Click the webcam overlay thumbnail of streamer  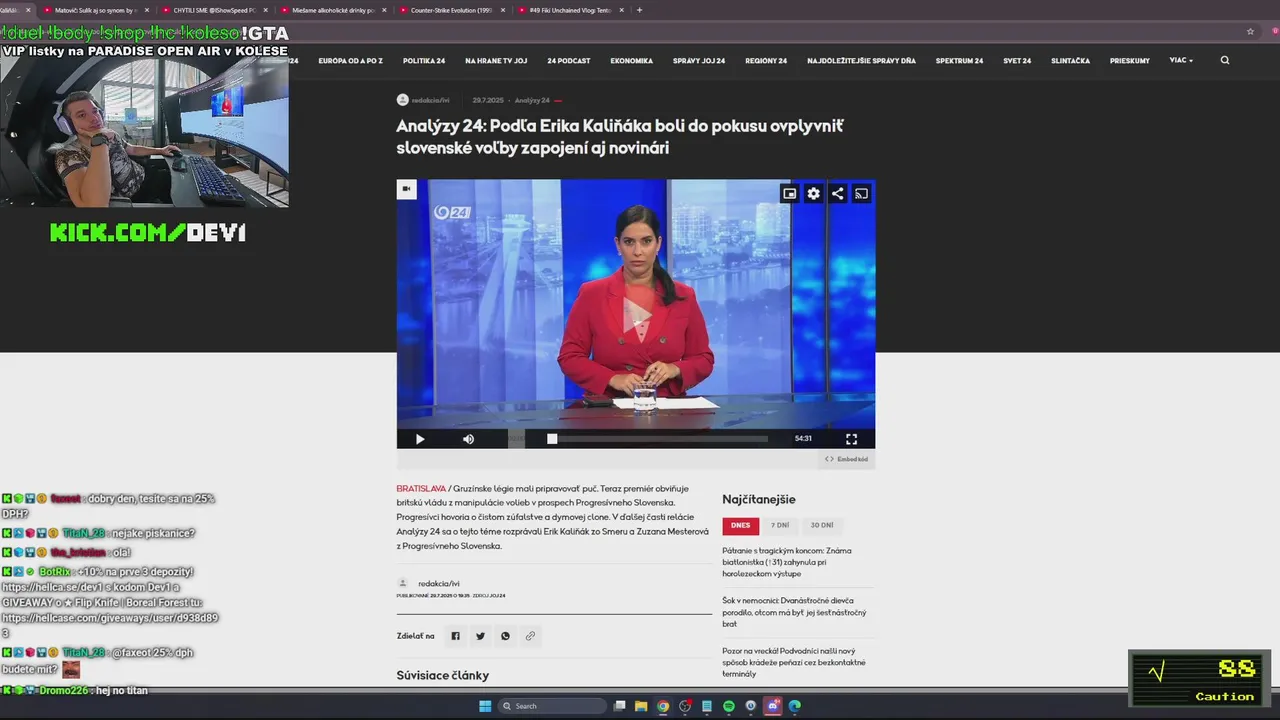pos(145,132)
